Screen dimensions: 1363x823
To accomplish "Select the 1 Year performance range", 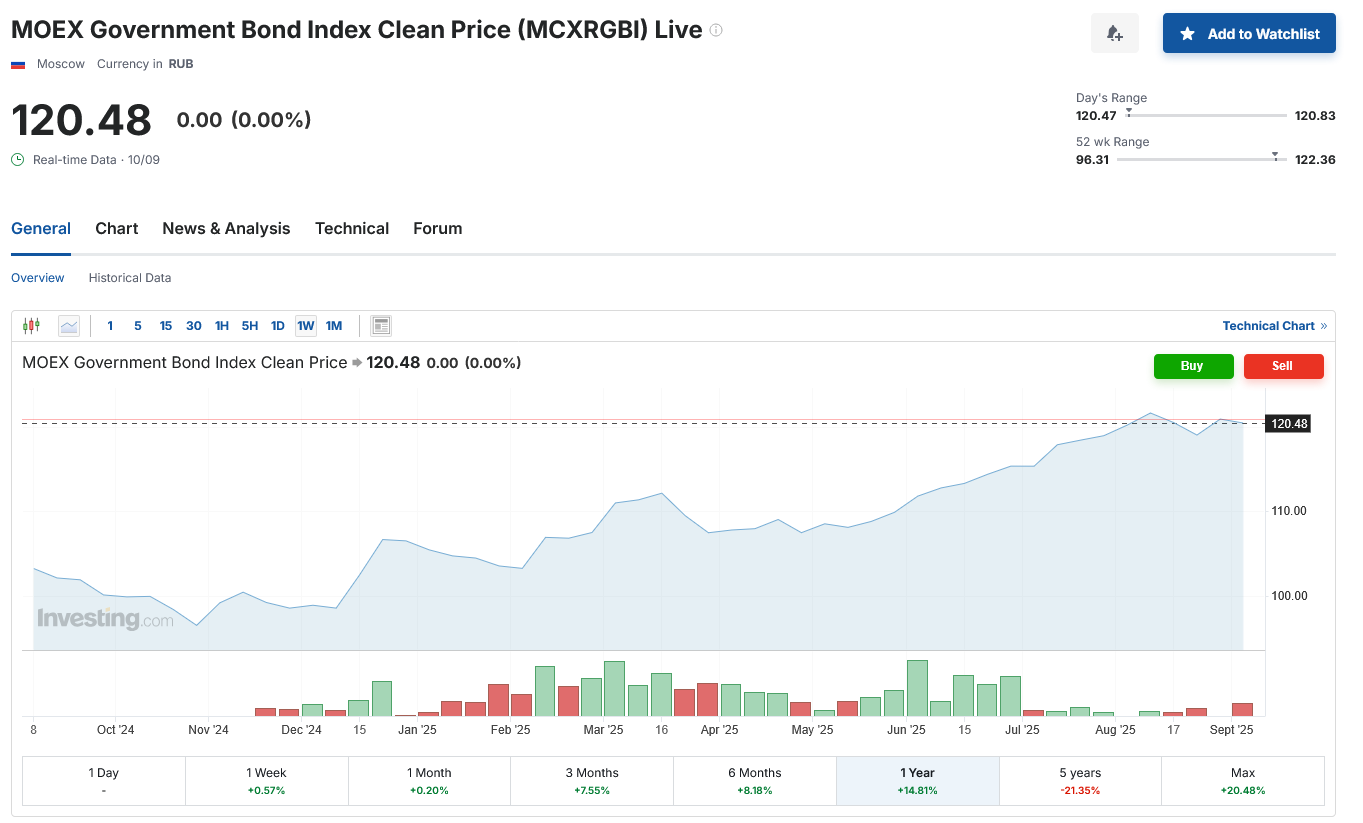I will point(917,781).
